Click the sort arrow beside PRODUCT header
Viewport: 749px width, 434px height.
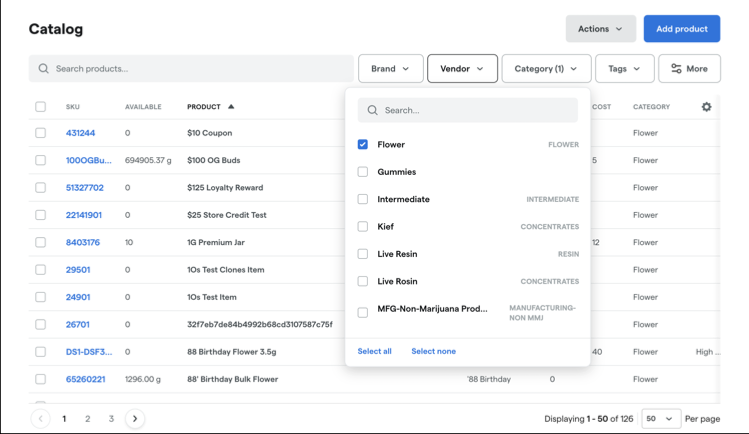(231, 106)
